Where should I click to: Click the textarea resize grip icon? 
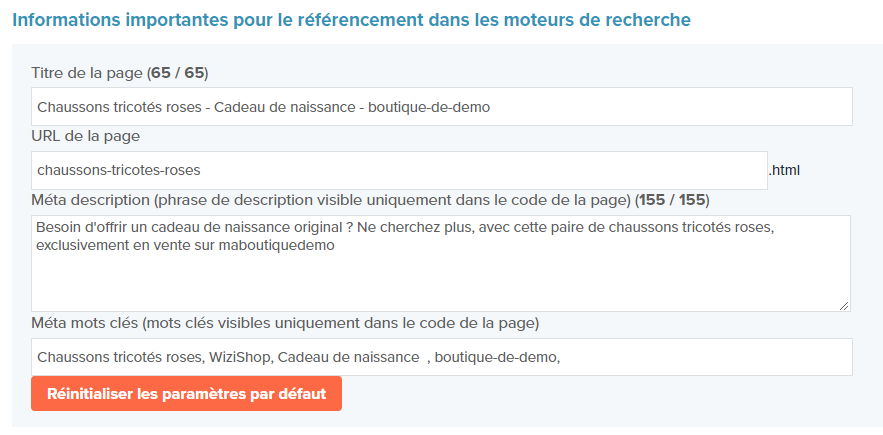(843, 305)
